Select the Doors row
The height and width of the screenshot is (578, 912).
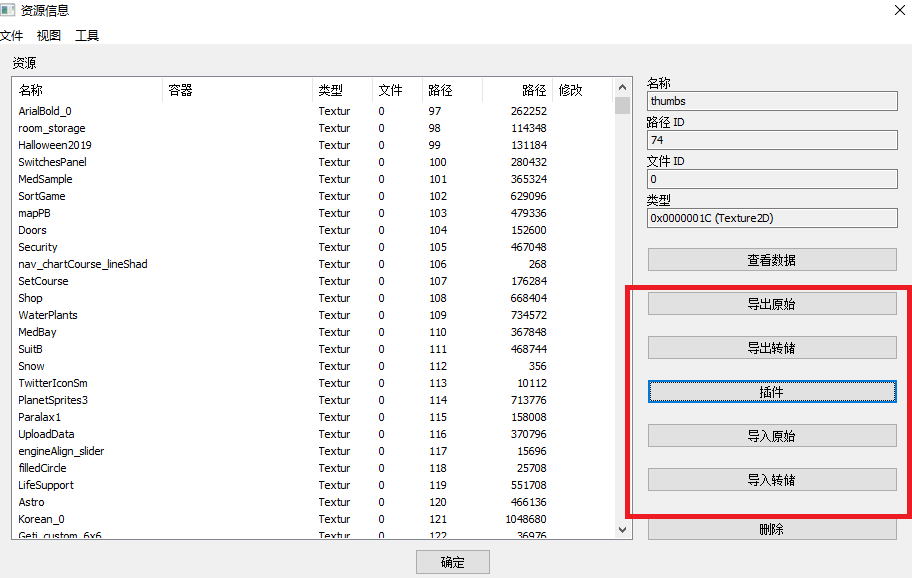[x=313, y=230]
